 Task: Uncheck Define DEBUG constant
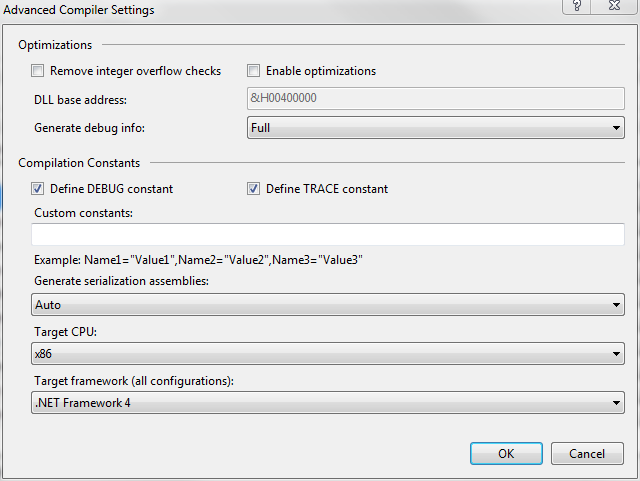(x=39, y=189)
